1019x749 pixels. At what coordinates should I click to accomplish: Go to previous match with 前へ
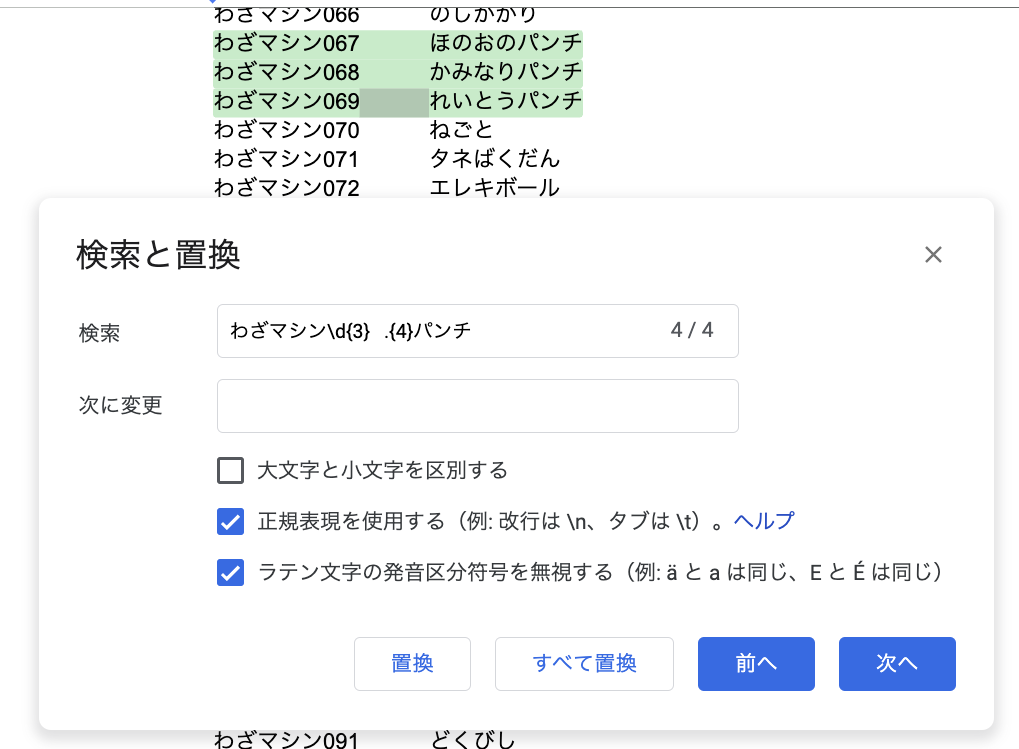pyautogui.click(x=756, y=663)
